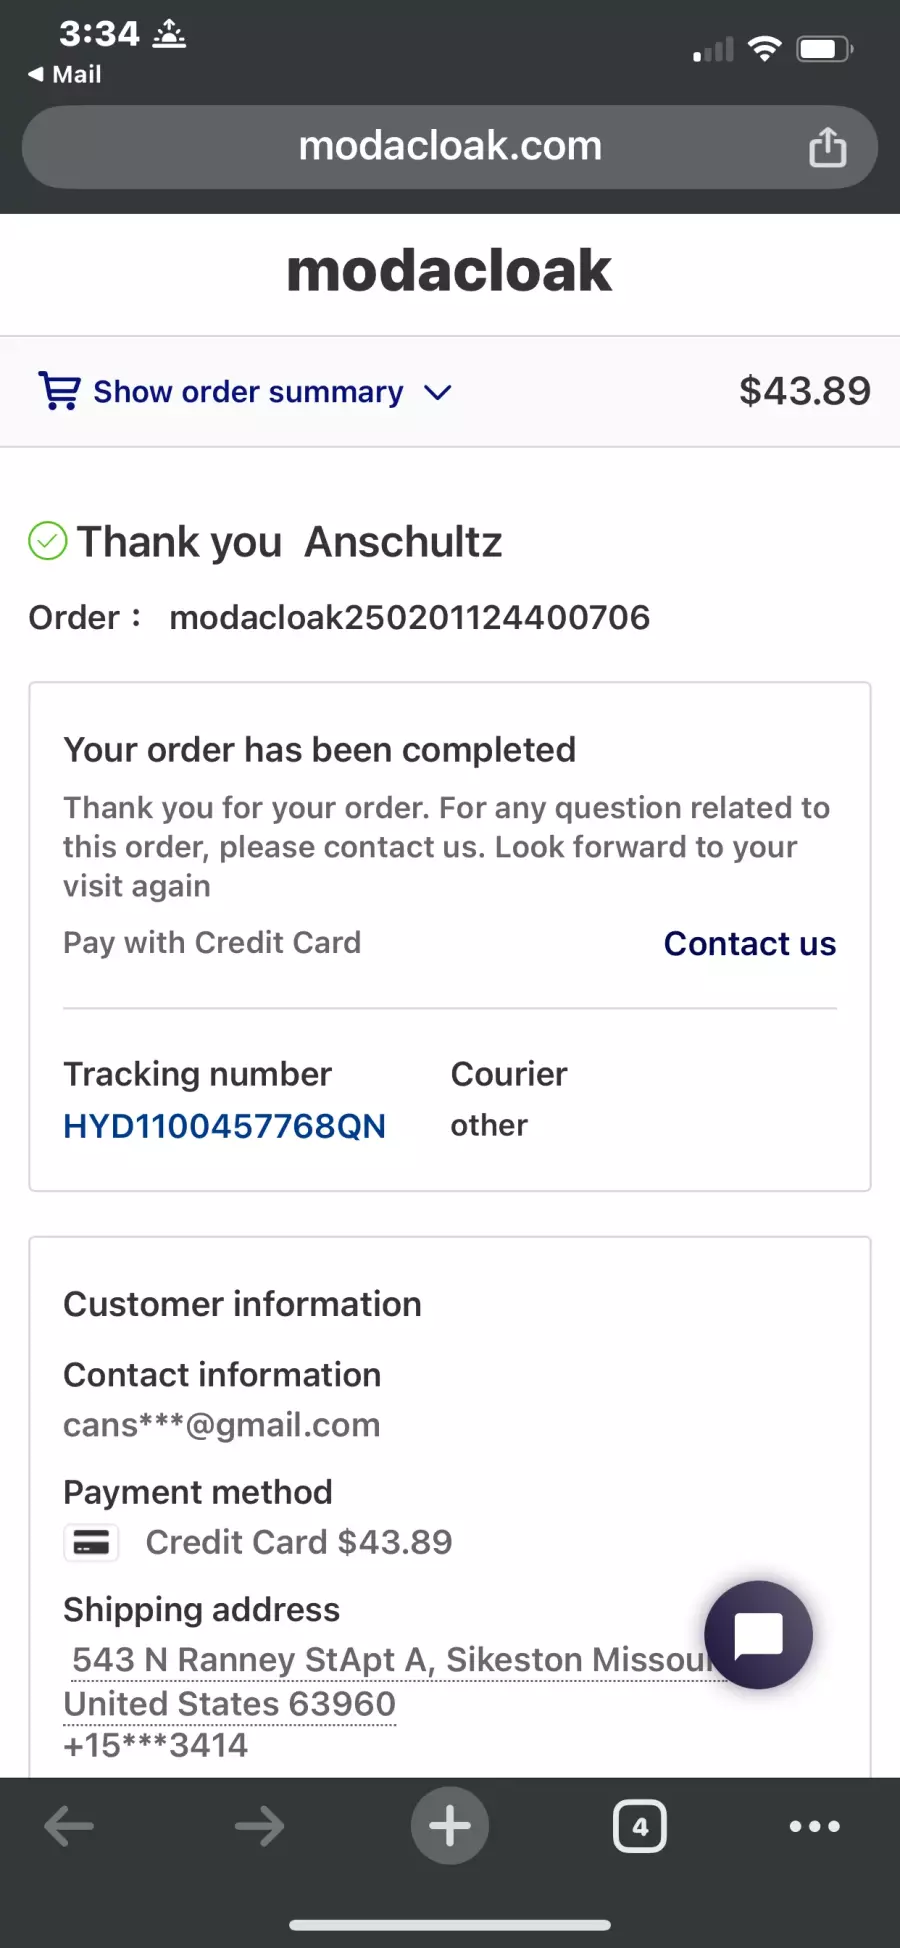The height and width of the screenshot is (1948, 900).
Task: Expand the order summary chevron
Action: 438,392
